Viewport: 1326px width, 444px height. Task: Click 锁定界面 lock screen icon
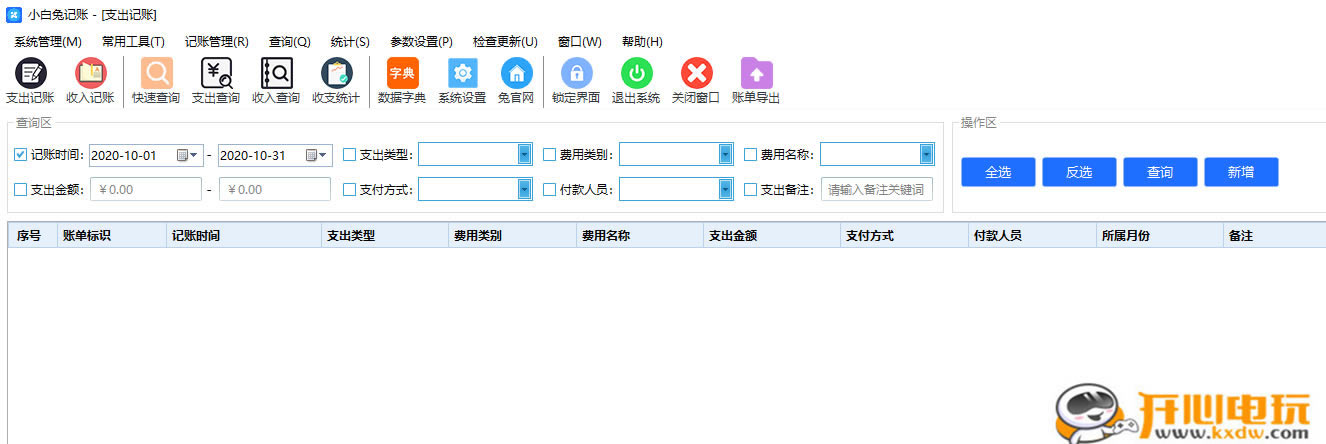click(x=576, y=74)
